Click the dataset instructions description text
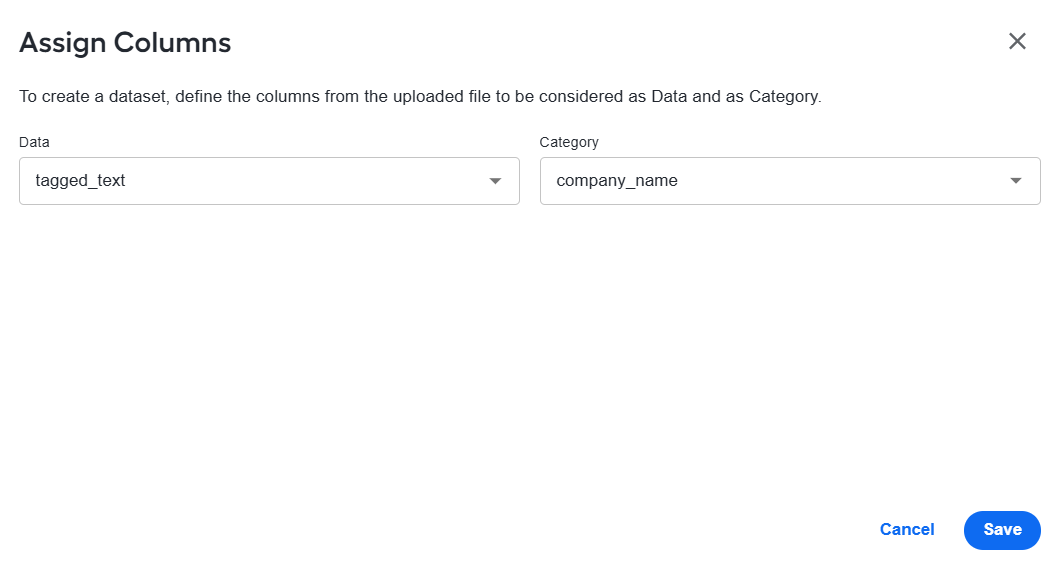The width and height of the screenshot is (1062, 564). pyautogui.click(x=420, y=96)
